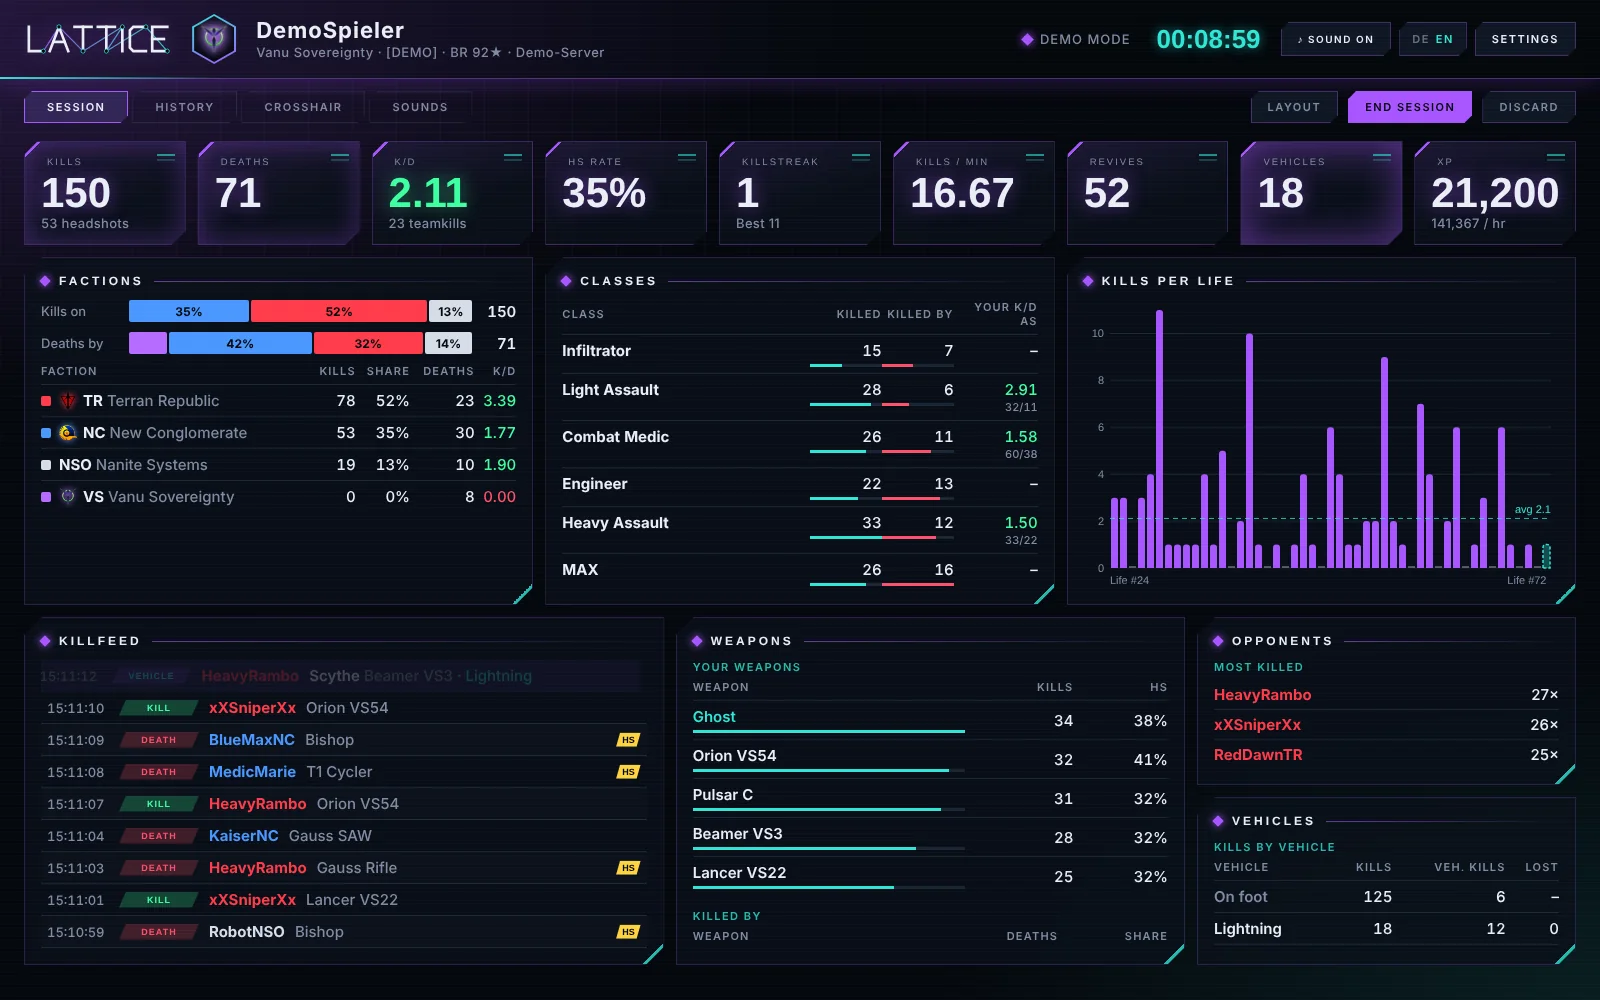Image resolution: width=1600 pixels, height=1000 pixels.
Task: Click the Vanu Sovereignty hexagon emblem in the header
Action: pos(213,39)
